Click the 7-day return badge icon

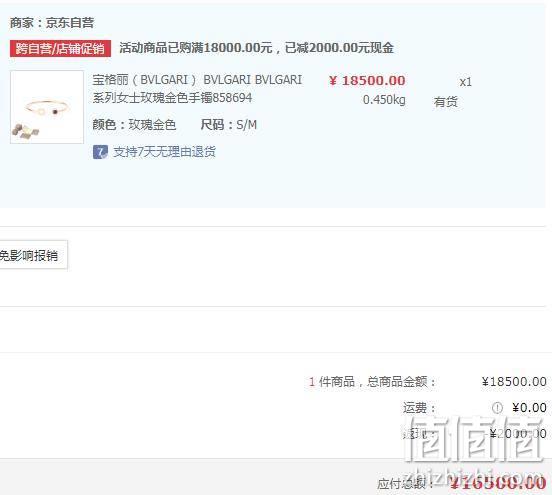[x=100, y=152]
